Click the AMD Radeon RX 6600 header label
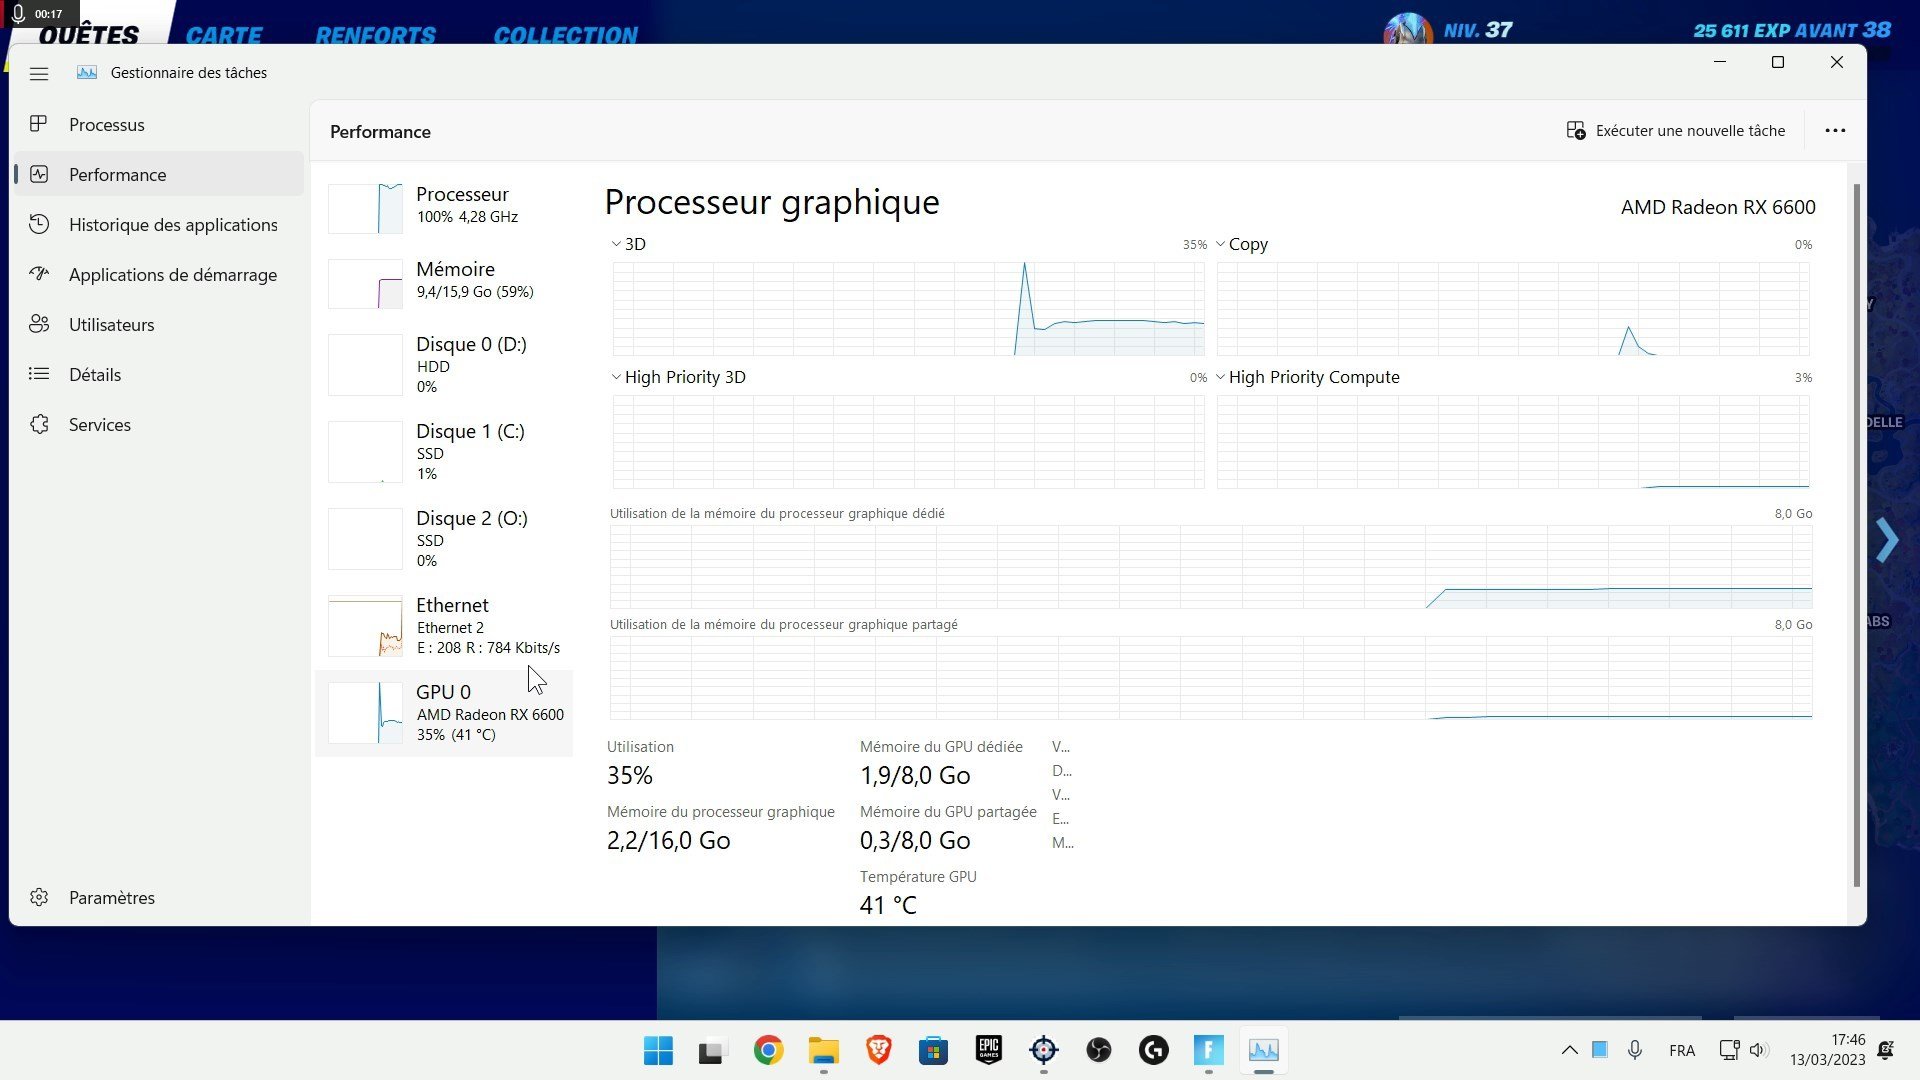 coord(1718,207)
